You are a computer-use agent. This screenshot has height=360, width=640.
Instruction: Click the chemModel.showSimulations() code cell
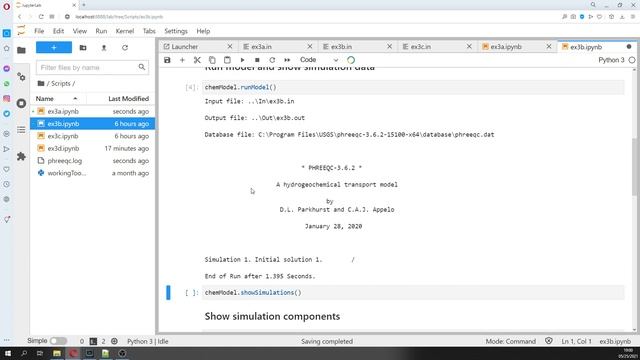[413, 293]
